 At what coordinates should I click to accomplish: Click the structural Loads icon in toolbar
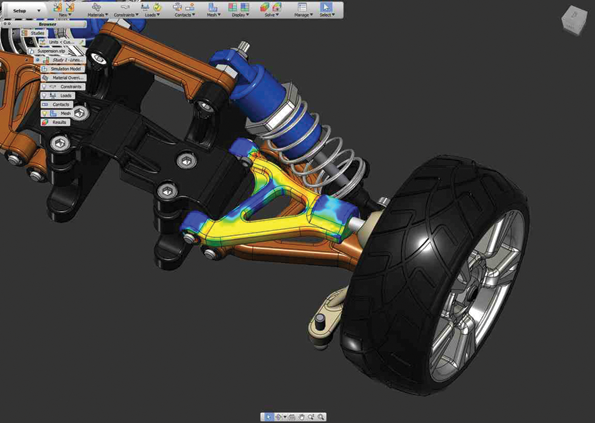(x=145, y=7)
